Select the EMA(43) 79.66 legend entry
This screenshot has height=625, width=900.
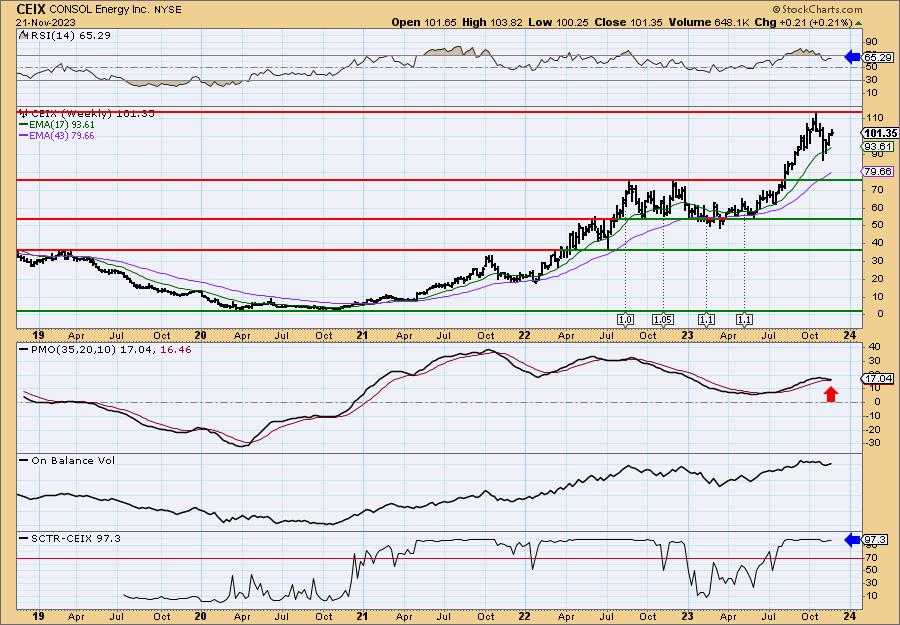pos(57,136)
